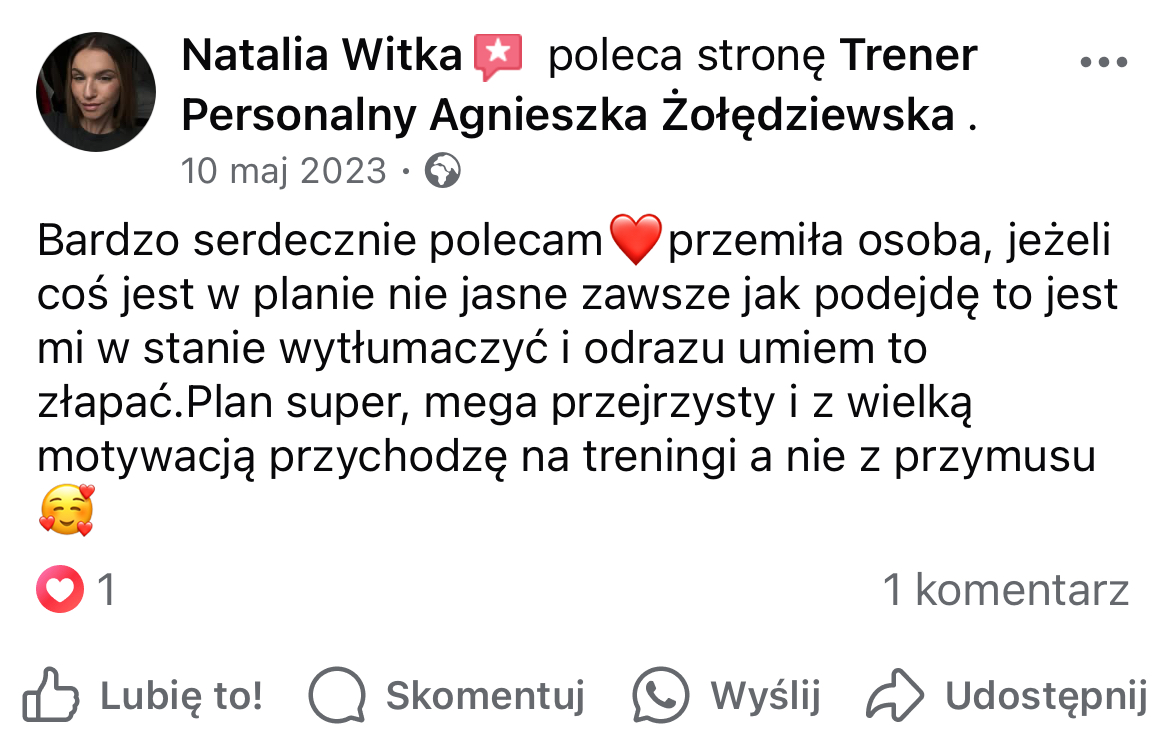The width and height of the screenshot is (1170, 747).
Task: Click the red heart emoji in post
Action: [x=635, y=241]
